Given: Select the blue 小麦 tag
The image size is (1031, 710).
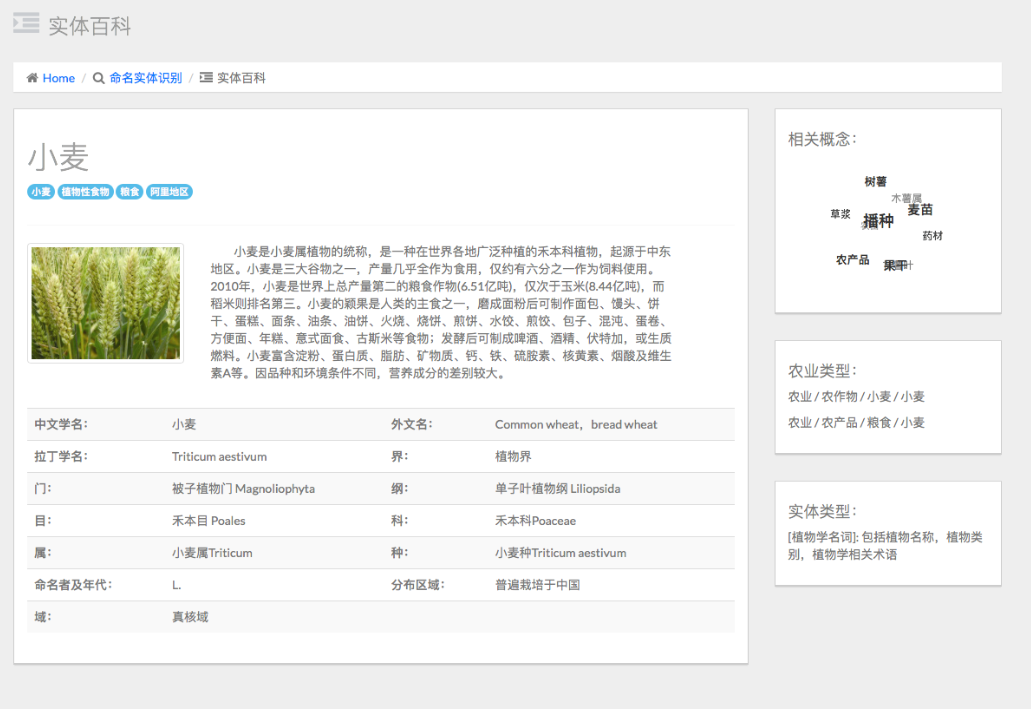Looking at the screenshot, I should (x=40, y=191).
